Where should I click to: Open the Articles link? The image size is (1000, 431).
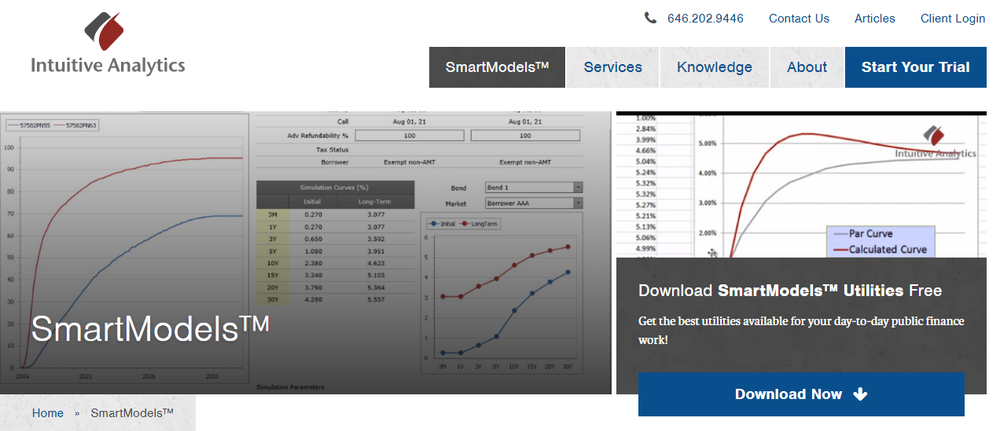874,18
